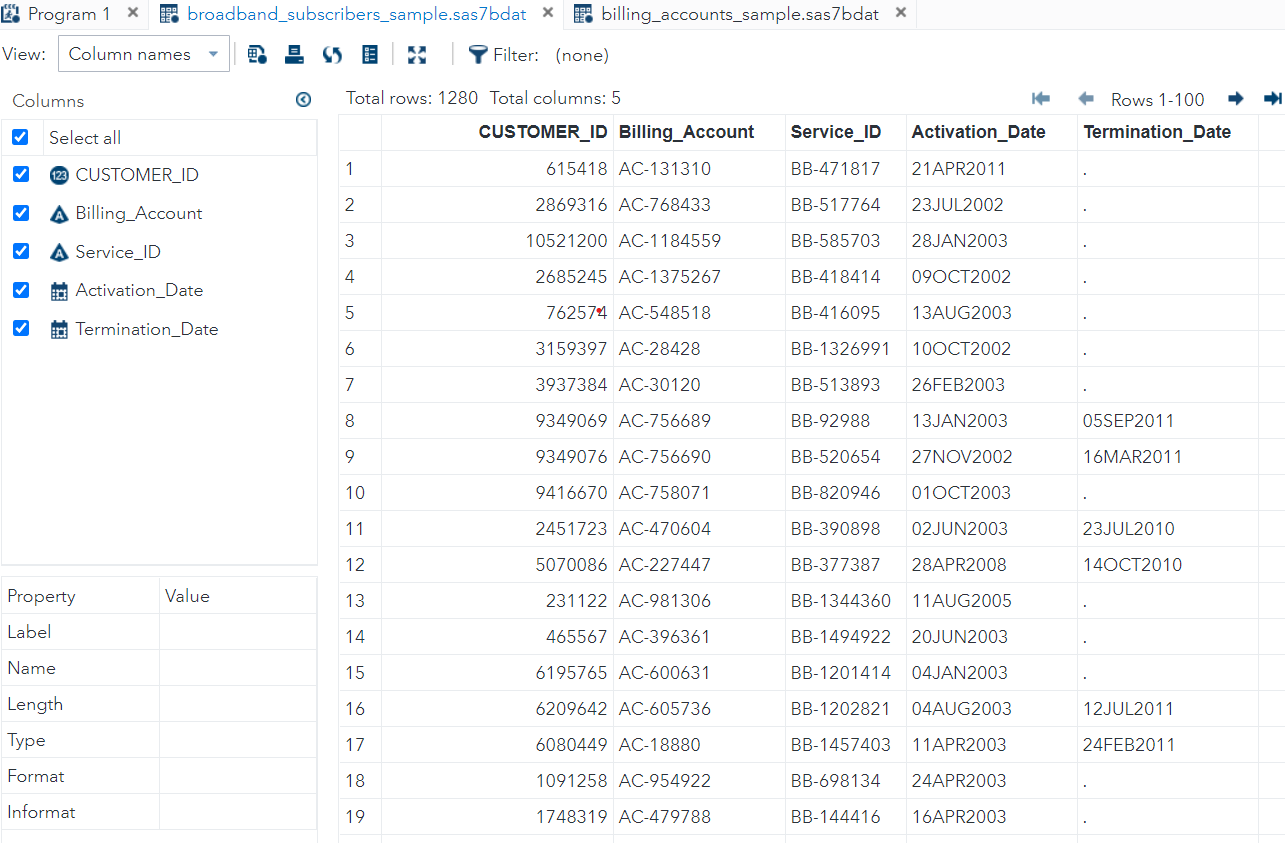Collapse the Columns panel using the arrow icon
1285x843 pixels.
tap(304, 100)
